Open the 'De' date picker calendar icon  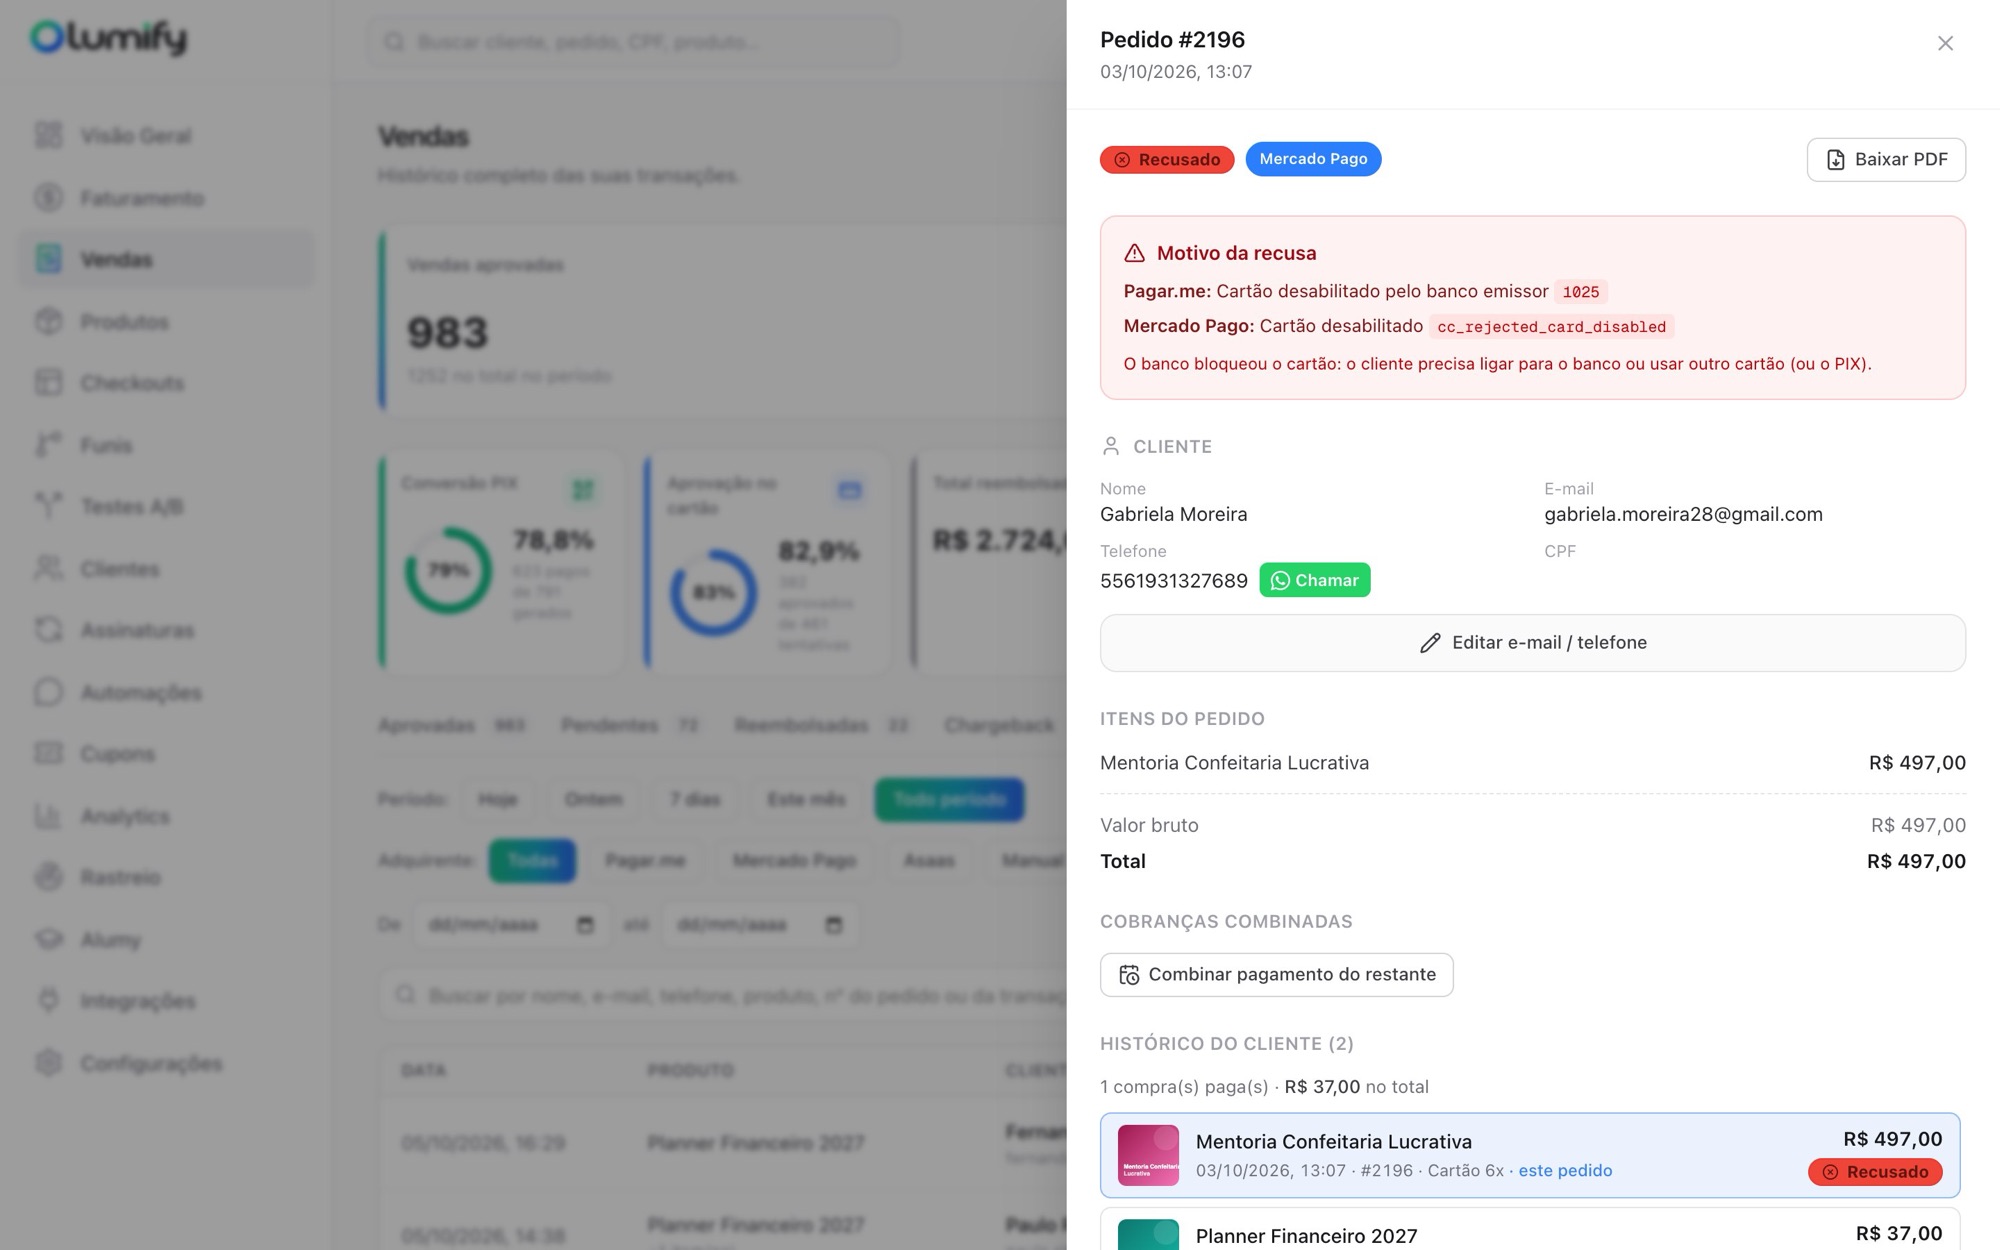[585, 925]
